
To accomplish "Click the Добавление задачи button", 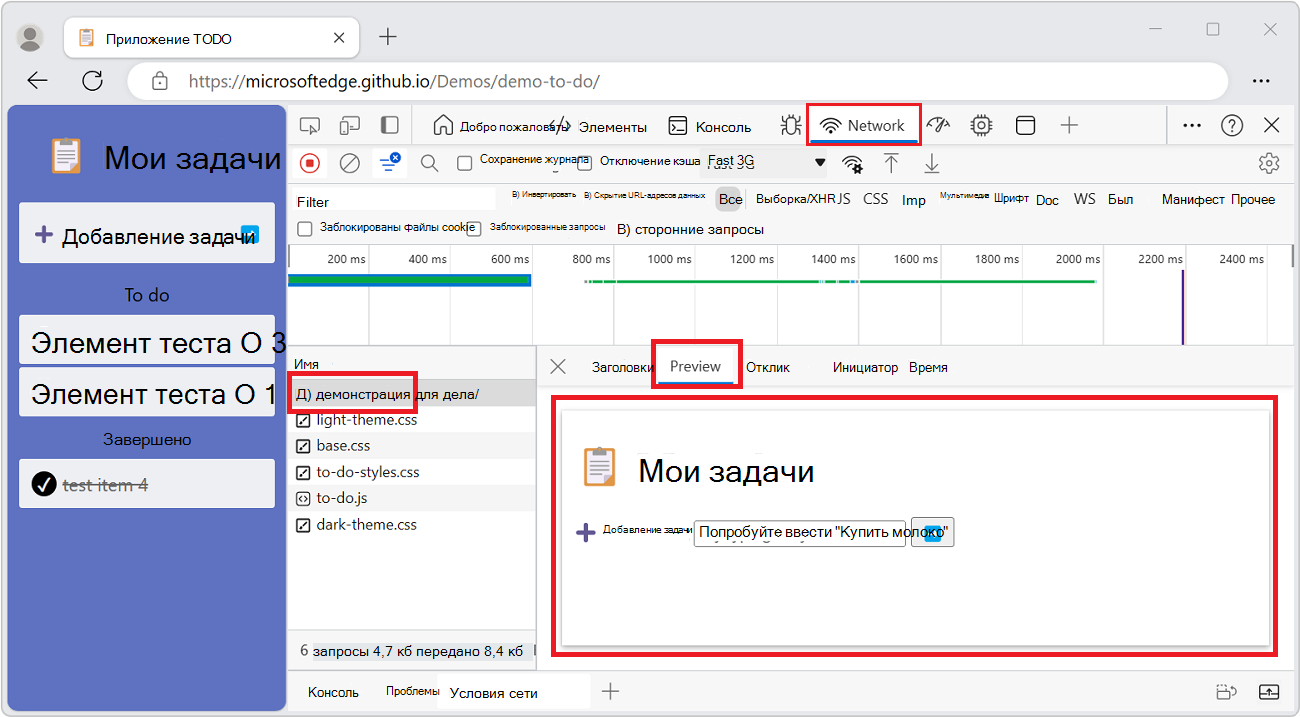I will pyautogui.click(x=146, y=233).
